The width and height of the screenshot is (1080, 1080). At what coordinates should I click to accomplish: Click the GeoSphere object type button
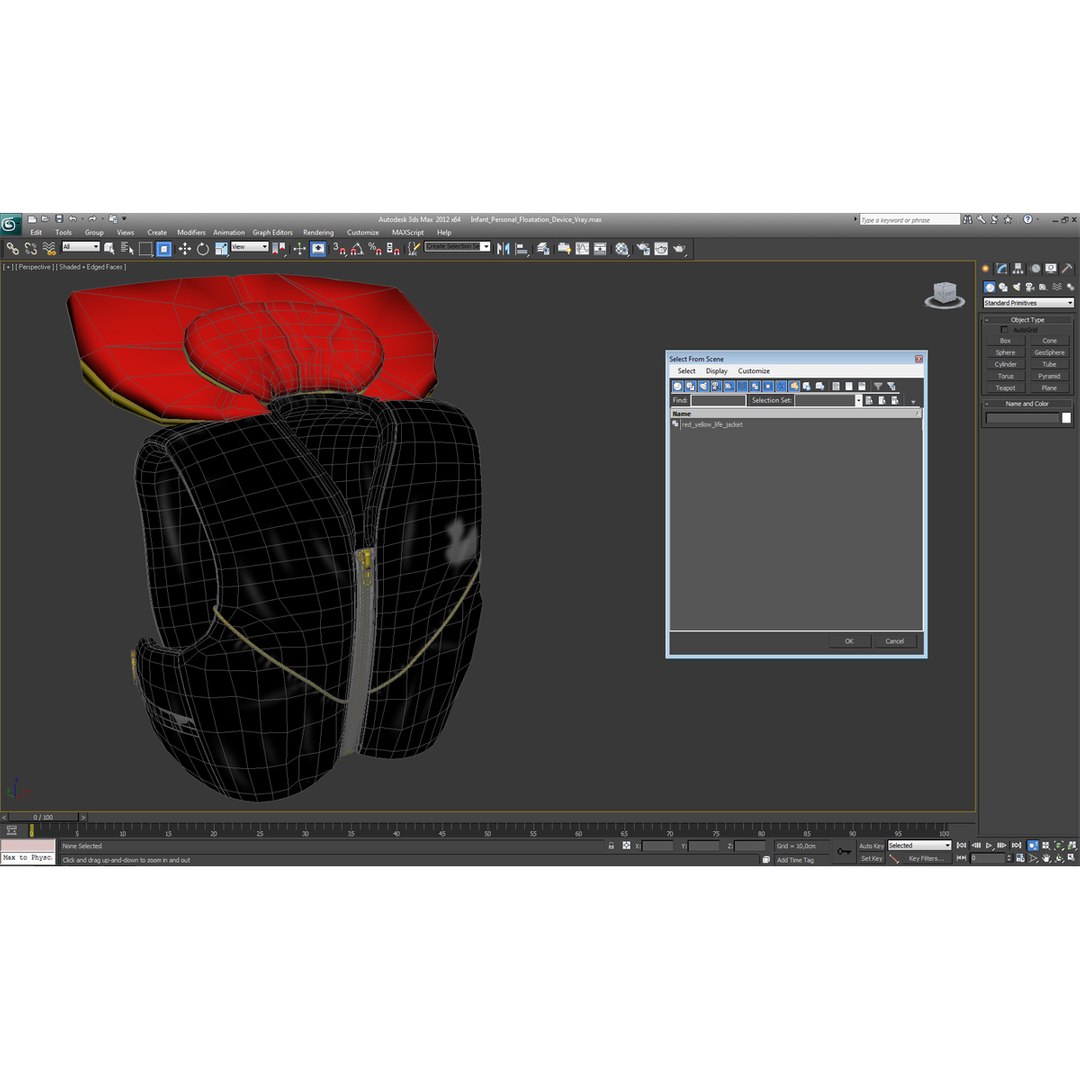point(1049,353)
